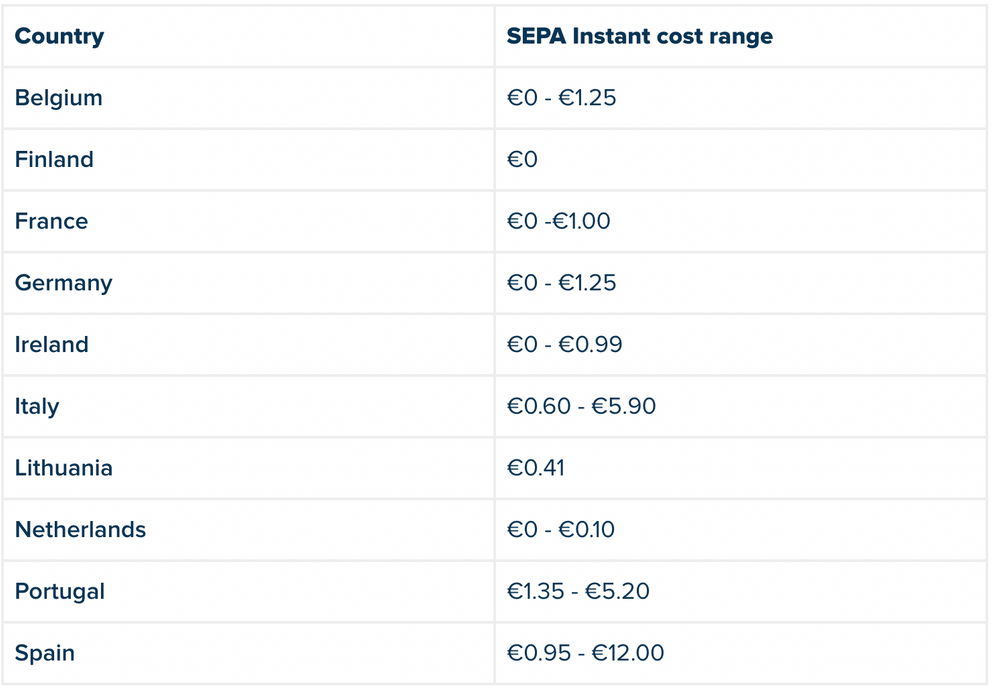The image size is (992, 688).
Task: Select the €0 -€1.00 cost cell
Action: tap(558, 221)
